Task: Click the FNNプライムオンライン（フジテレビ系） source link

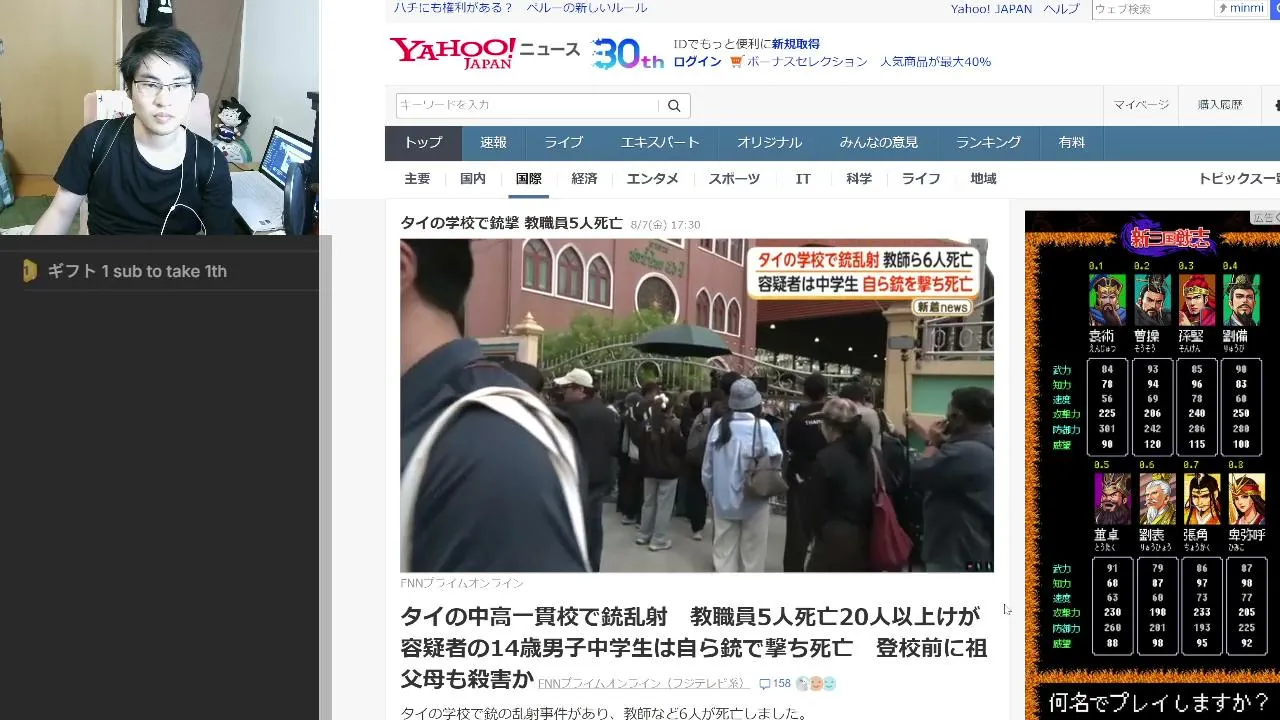Action: [x=644, y=684]
